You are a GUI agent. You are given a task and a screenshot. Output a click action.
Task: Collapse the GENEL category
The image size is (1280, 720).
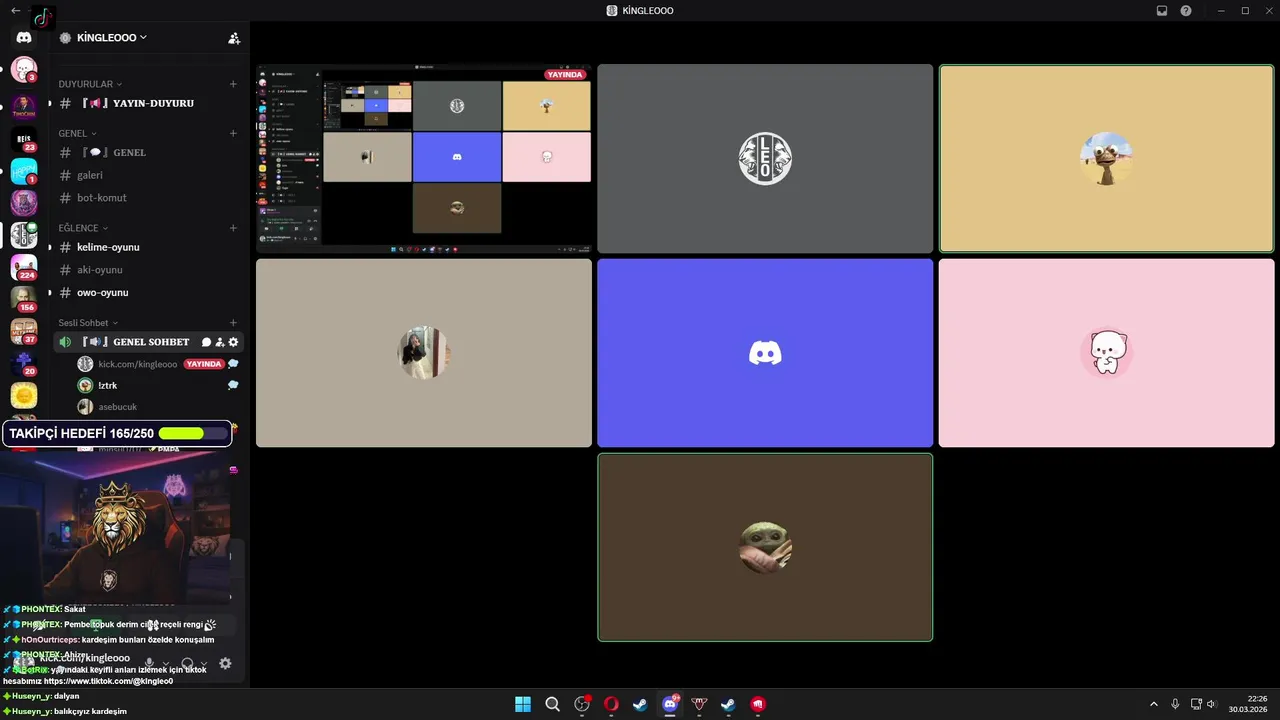tap(77, 133)
